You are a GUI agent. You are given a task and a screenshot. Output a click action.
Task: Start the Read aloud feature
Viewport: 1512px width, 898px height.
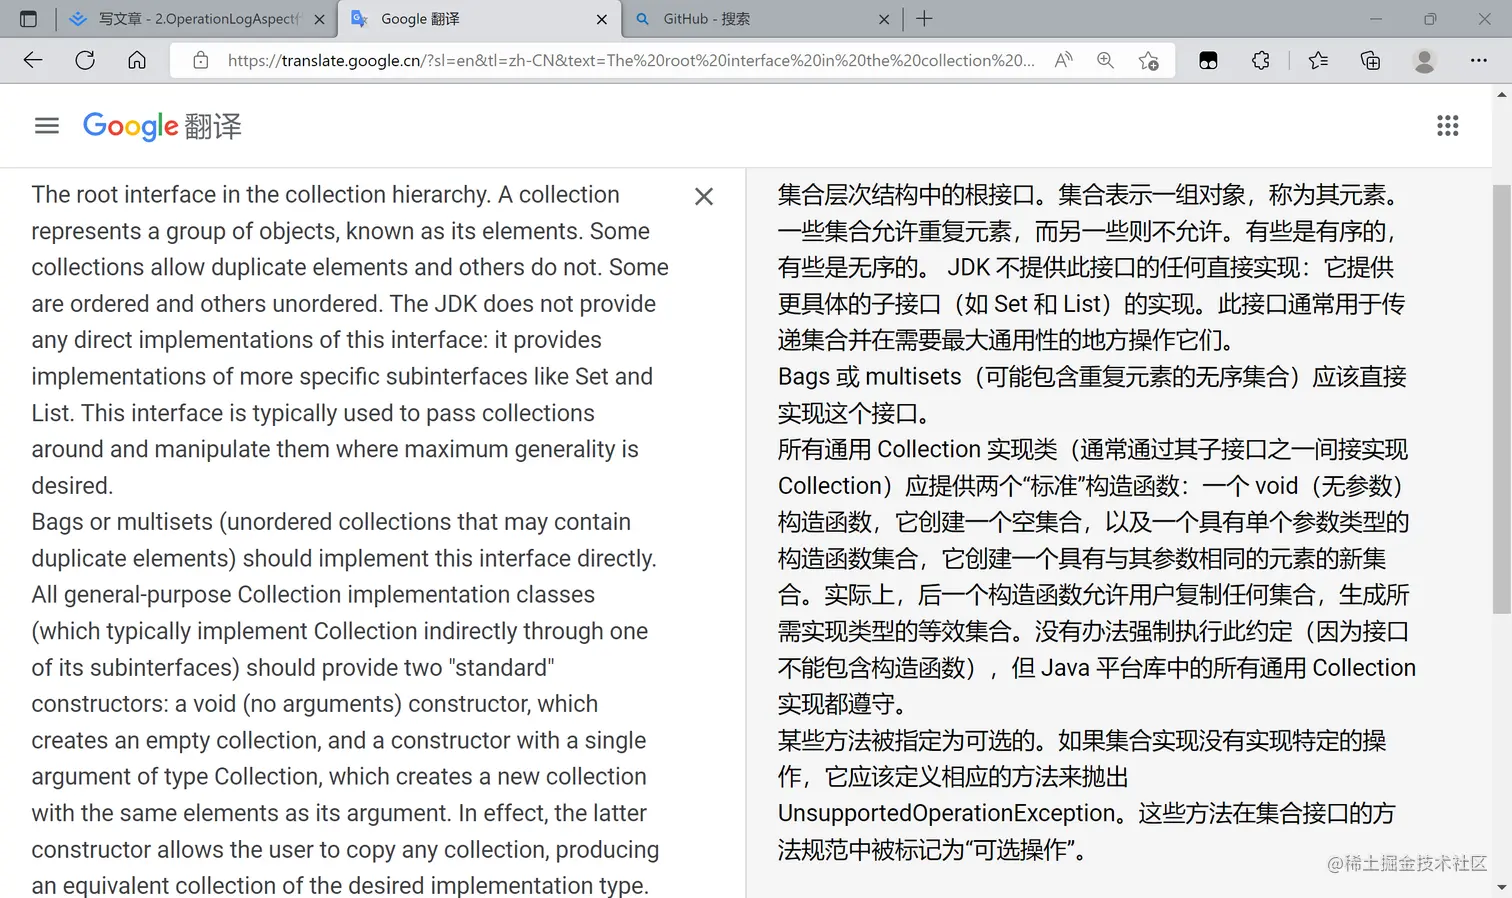[x=1063, y=60]
